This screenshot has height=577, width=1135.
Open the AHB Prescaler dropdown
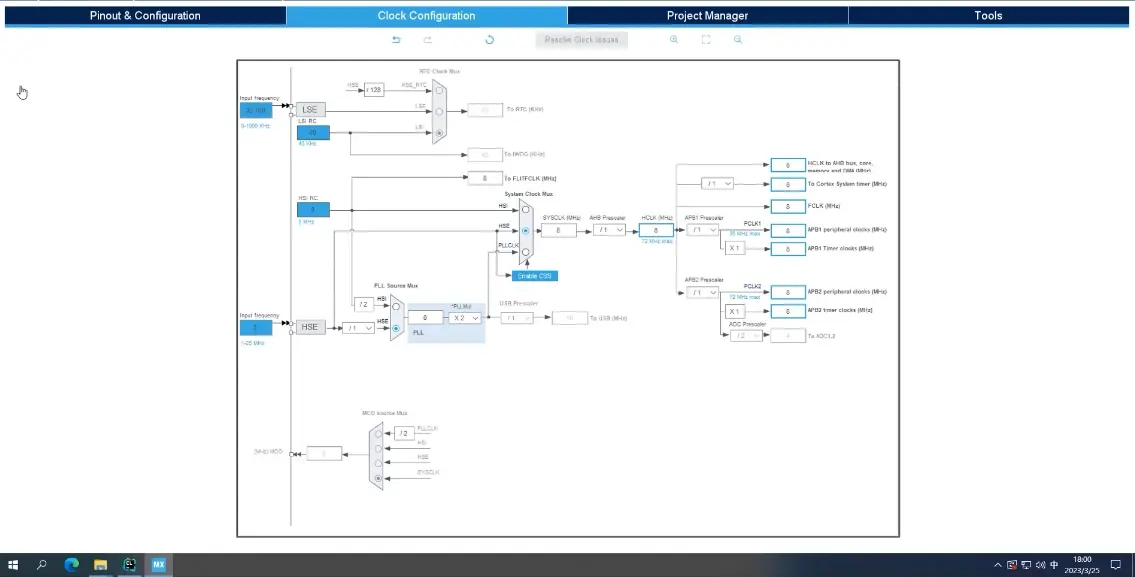tap(609, 229)
